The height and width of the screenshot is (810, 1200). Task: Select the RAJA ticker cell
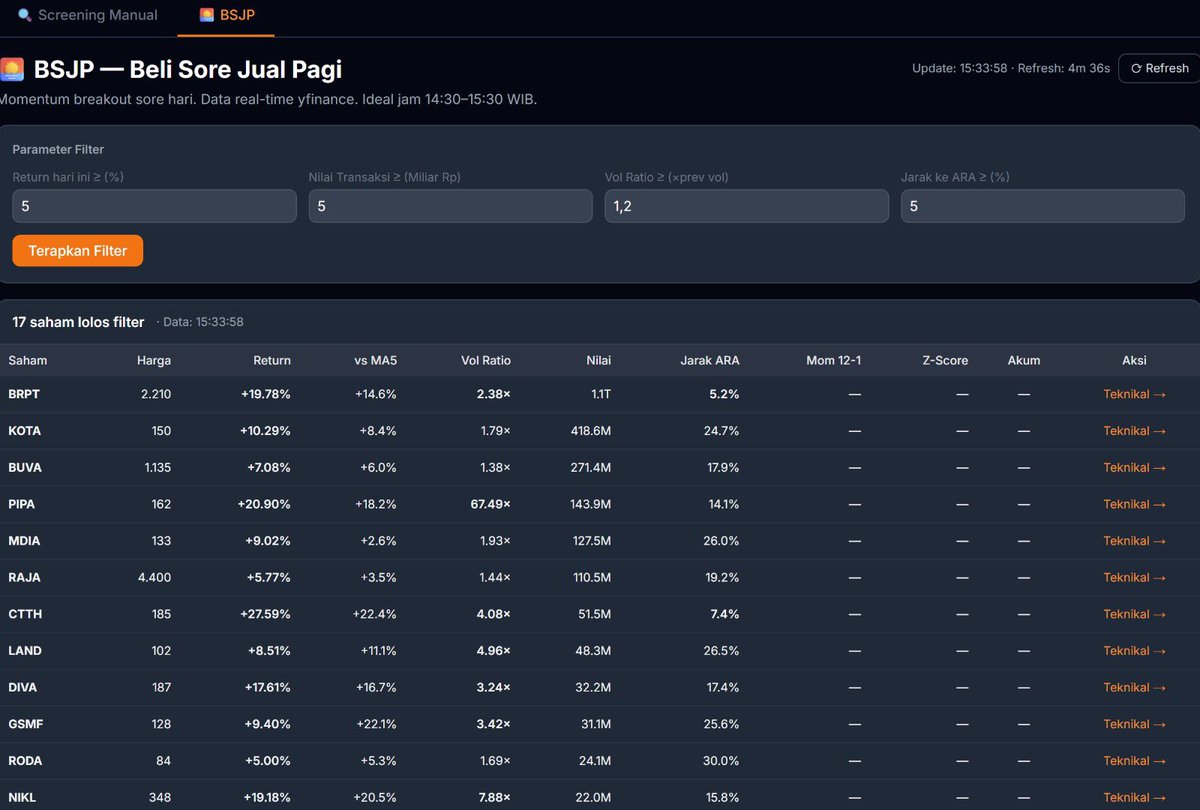tap(24, 577)
